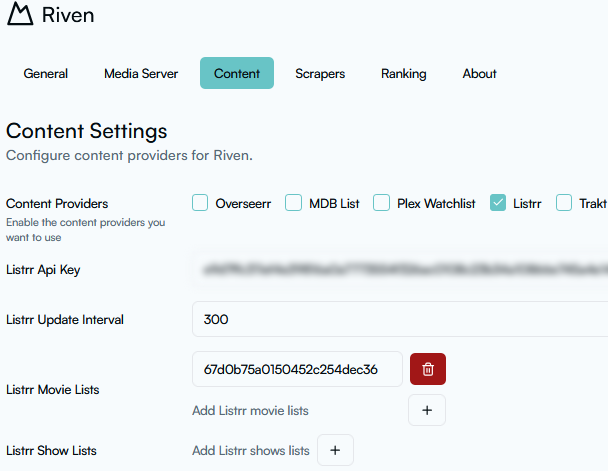The height and width of the screenshot is (471, 608).
Task: Enable the Overseerr content provider
Action: pyautogui.click(x=200, y=203)
